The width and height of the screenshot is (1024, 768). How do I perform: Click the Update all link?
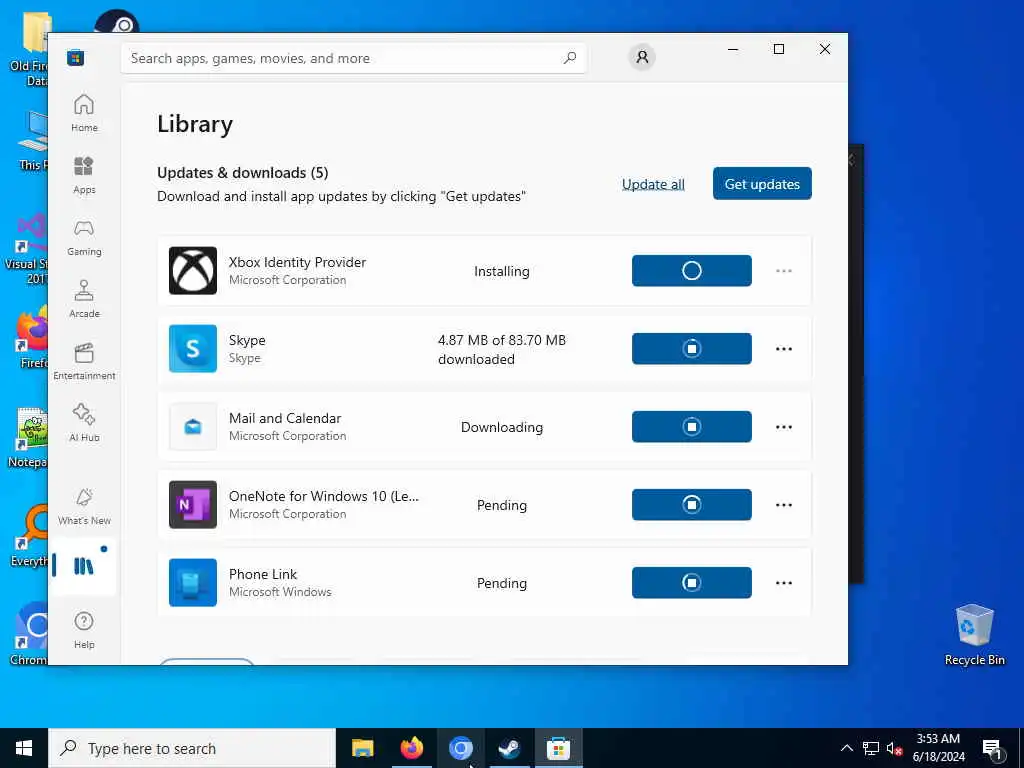click(653, 184)
